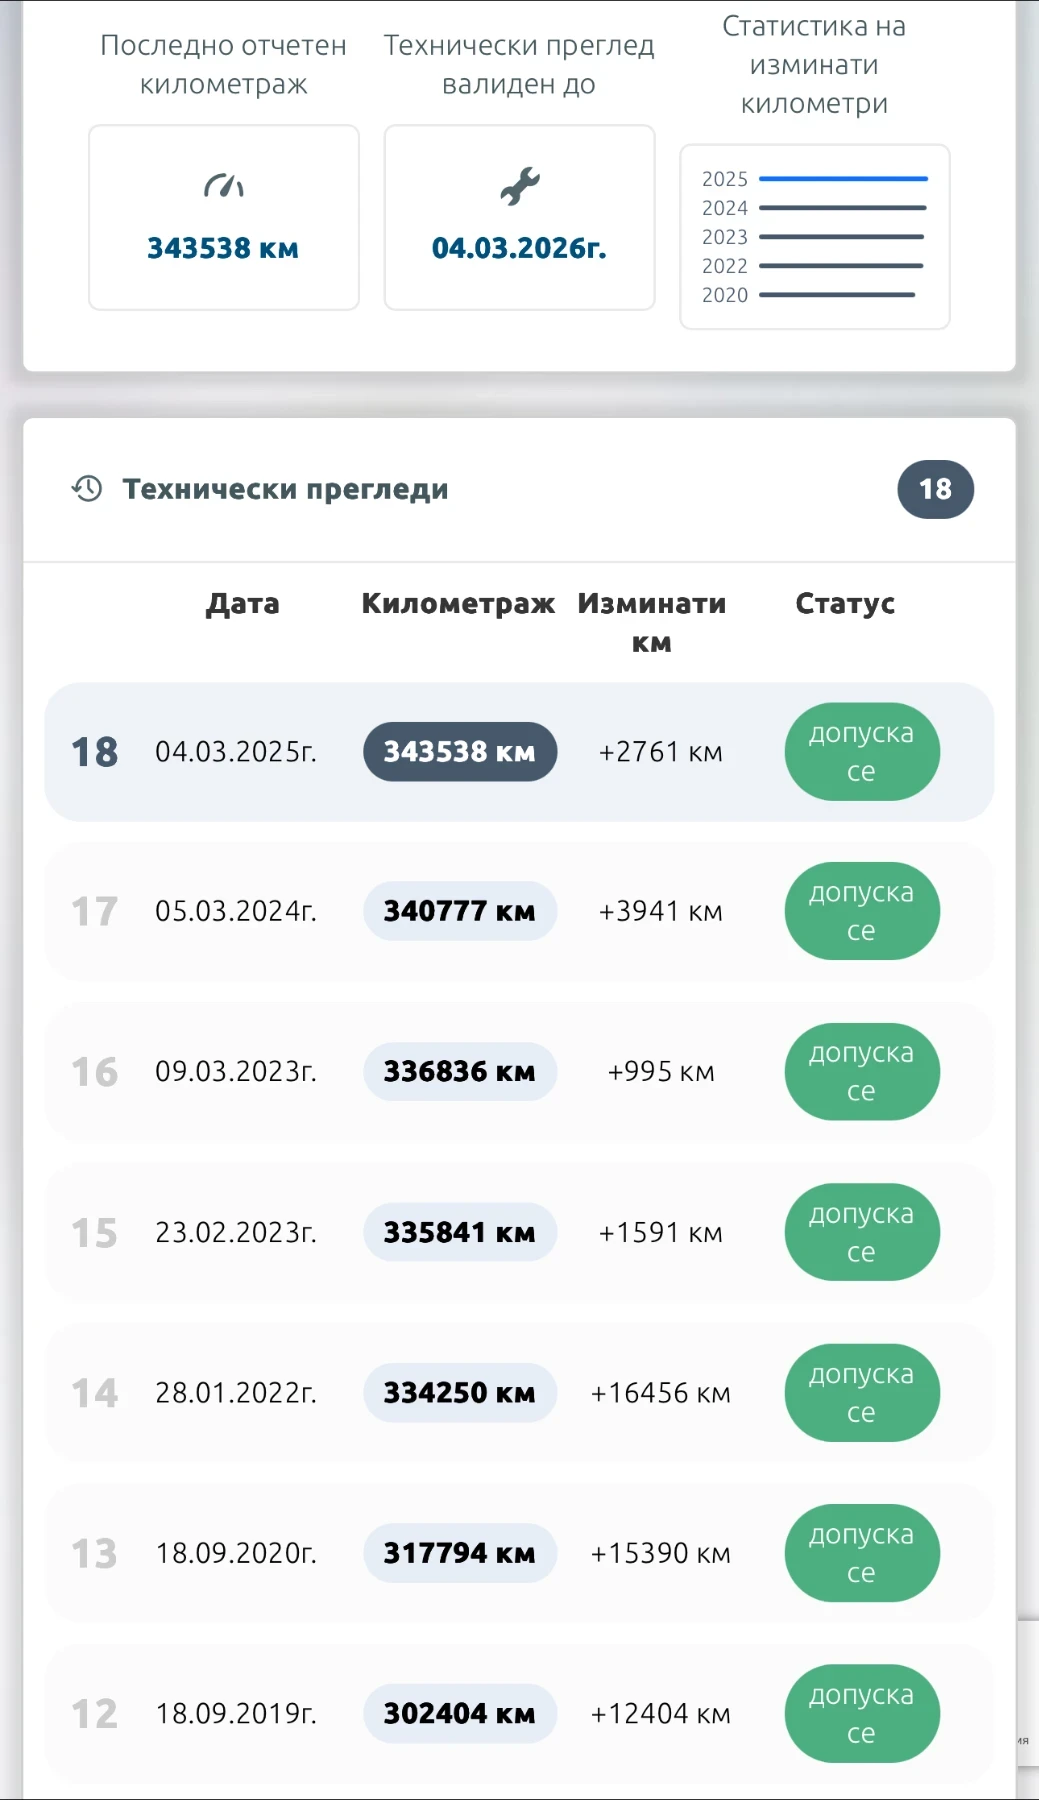Select inspection row 15 dated 23.02.2023

point(235,1233)
